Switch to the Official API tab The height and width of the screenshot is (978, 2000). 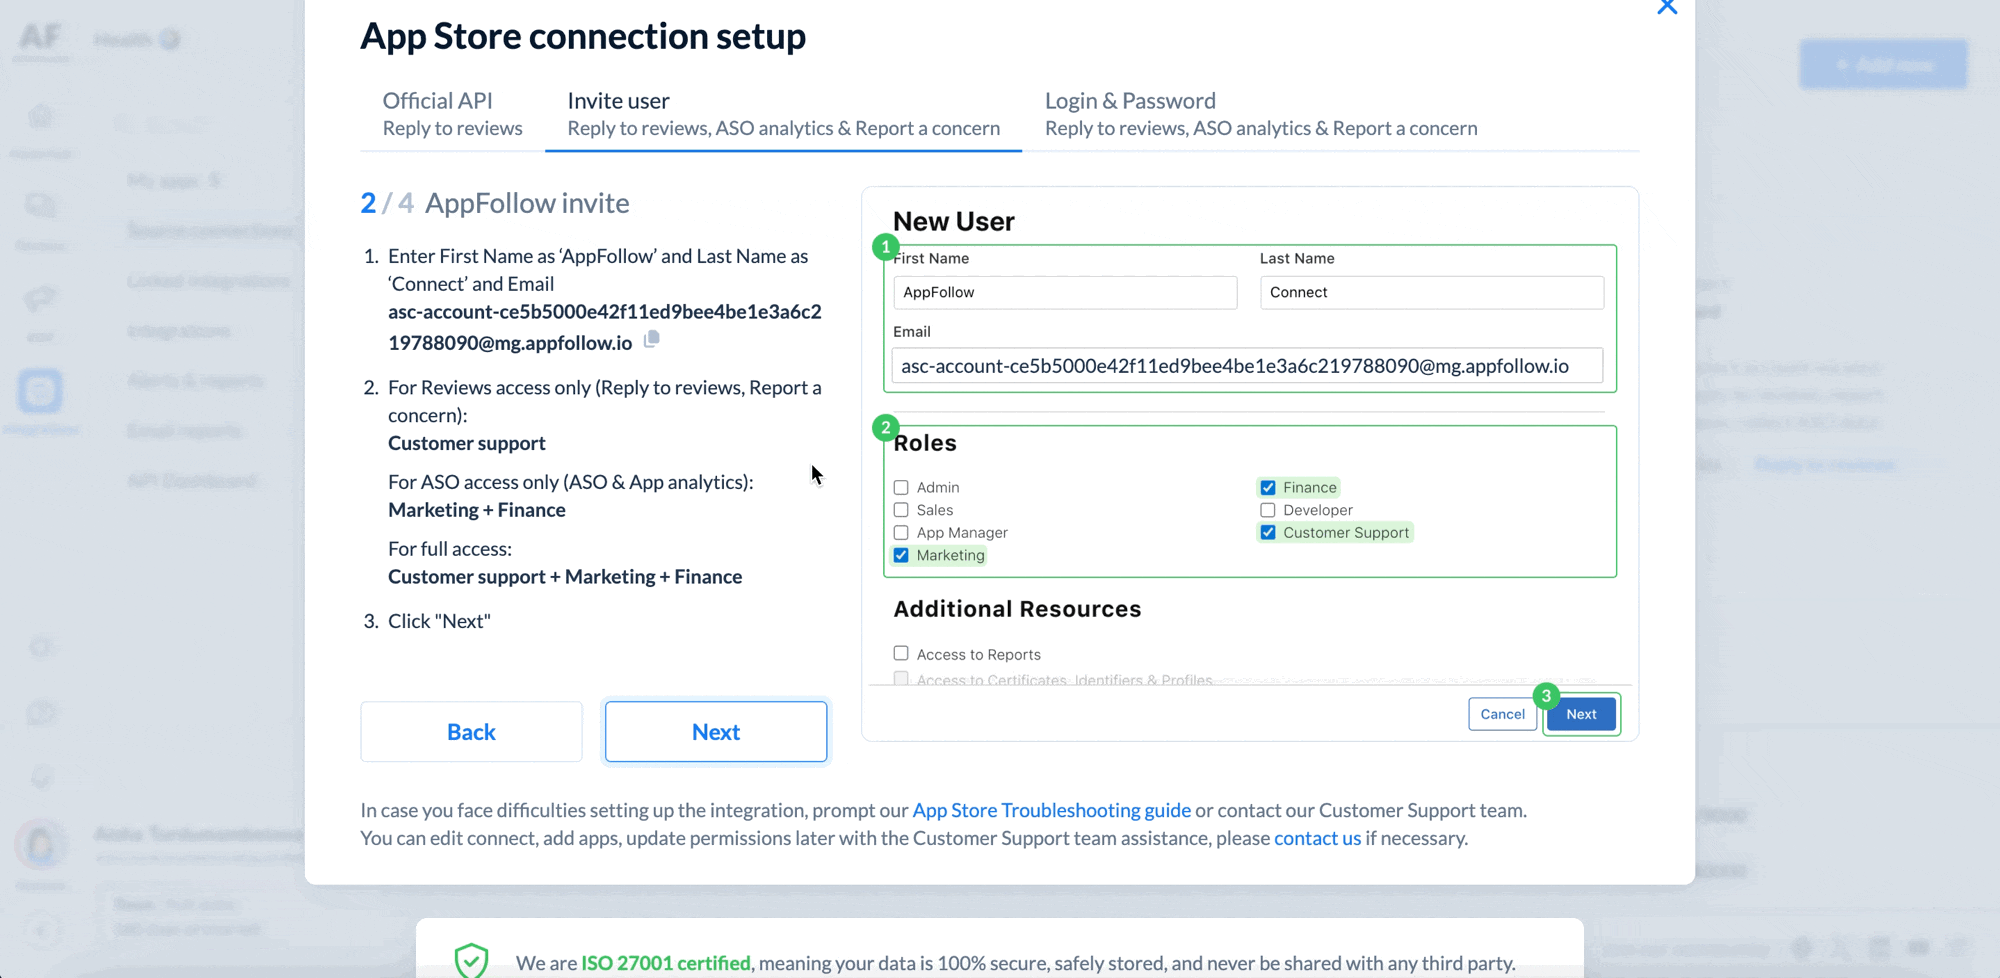pyautogui.click(x=452, y=114)
